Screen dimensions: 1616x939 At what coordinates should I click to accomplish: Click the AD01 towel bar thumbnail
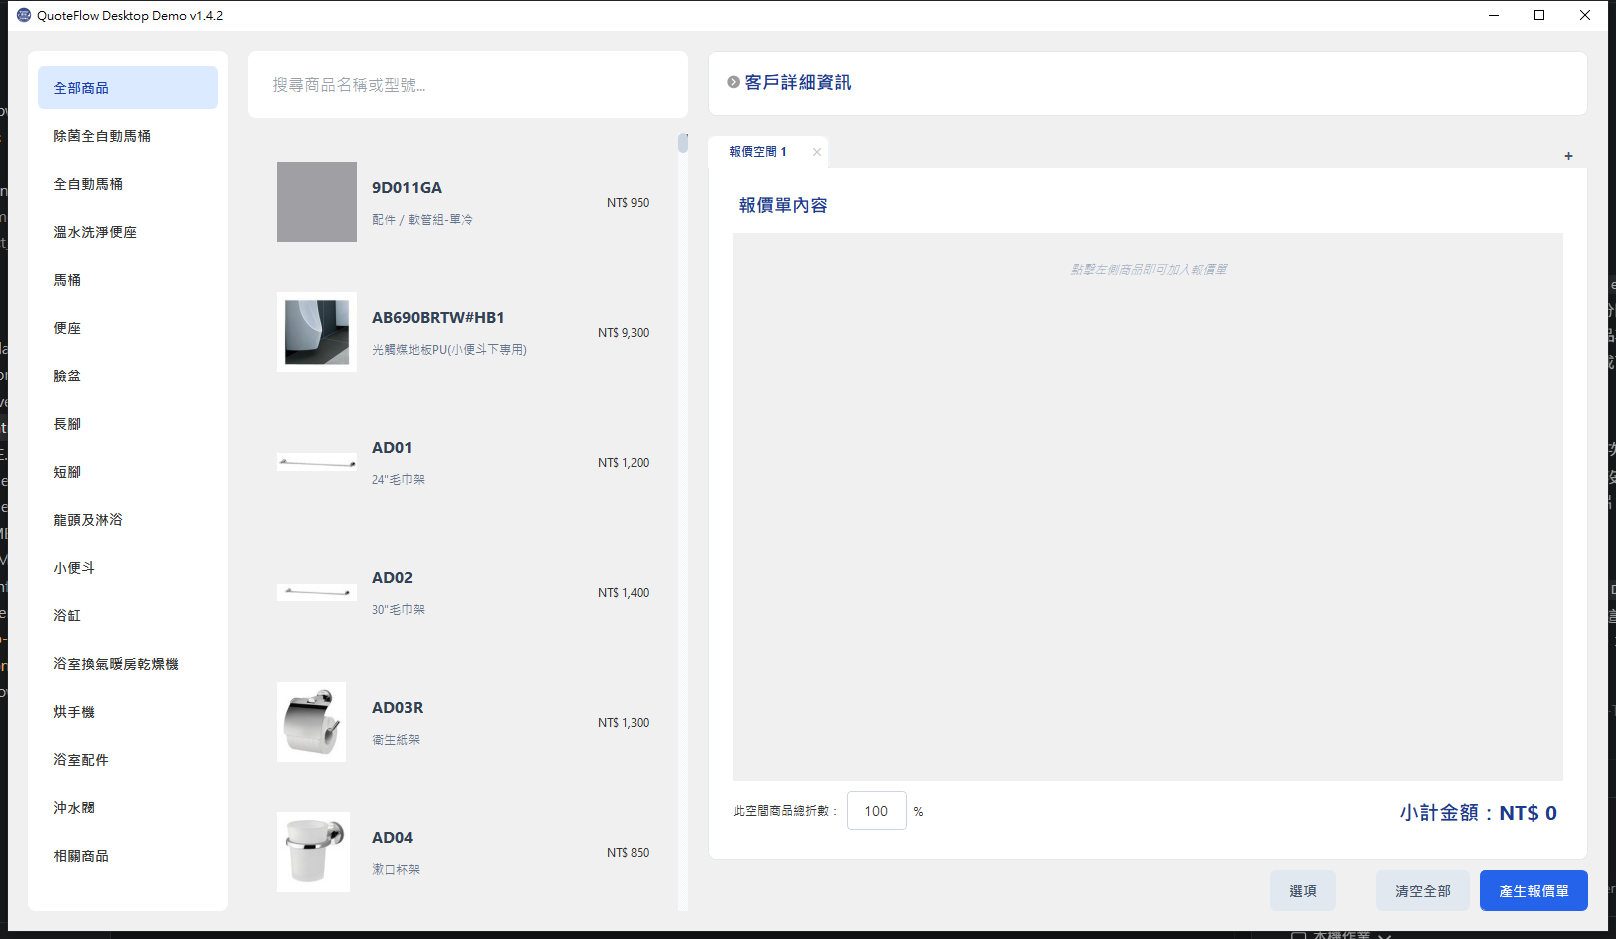(317, 462)
